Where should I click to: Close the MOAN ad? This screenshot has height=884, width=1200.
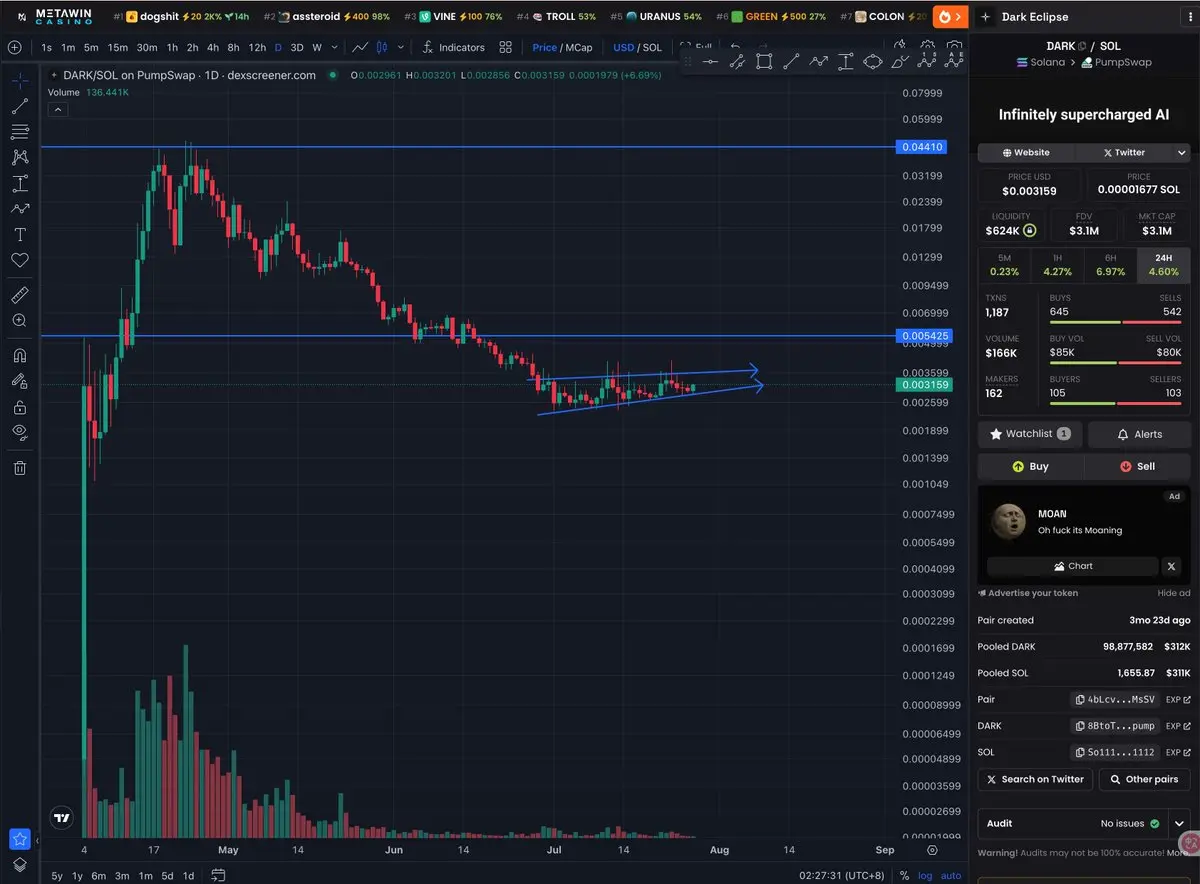pyautogui.click(x=1172, y=566)
